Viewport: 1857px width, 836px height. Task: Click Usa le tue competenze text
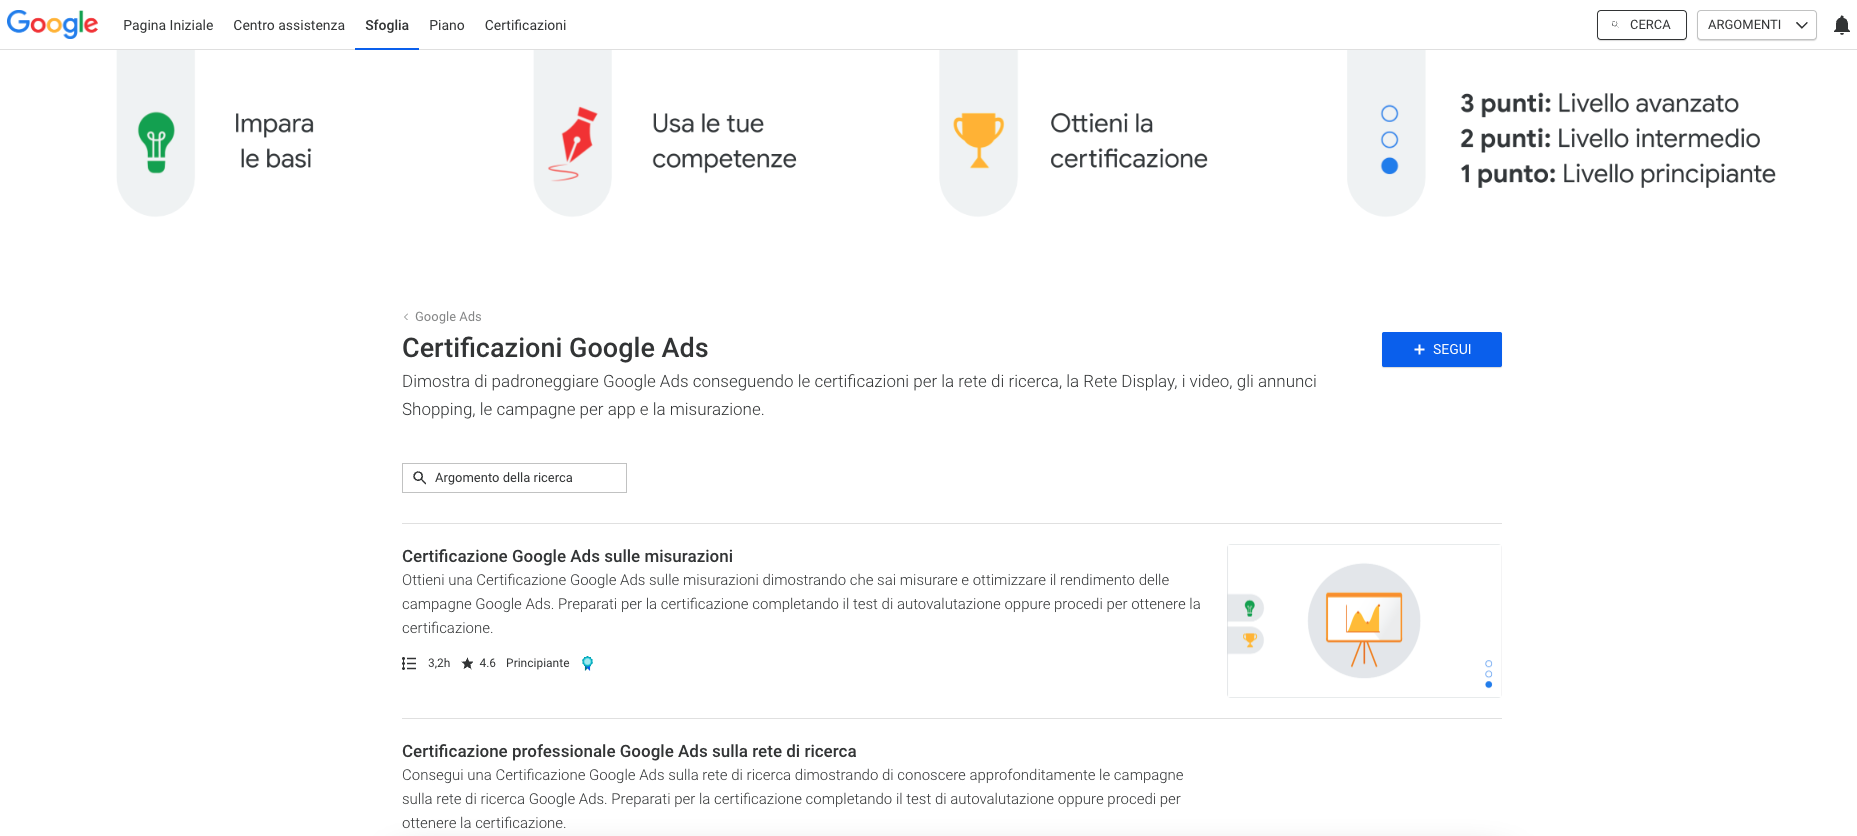(724, 141)
